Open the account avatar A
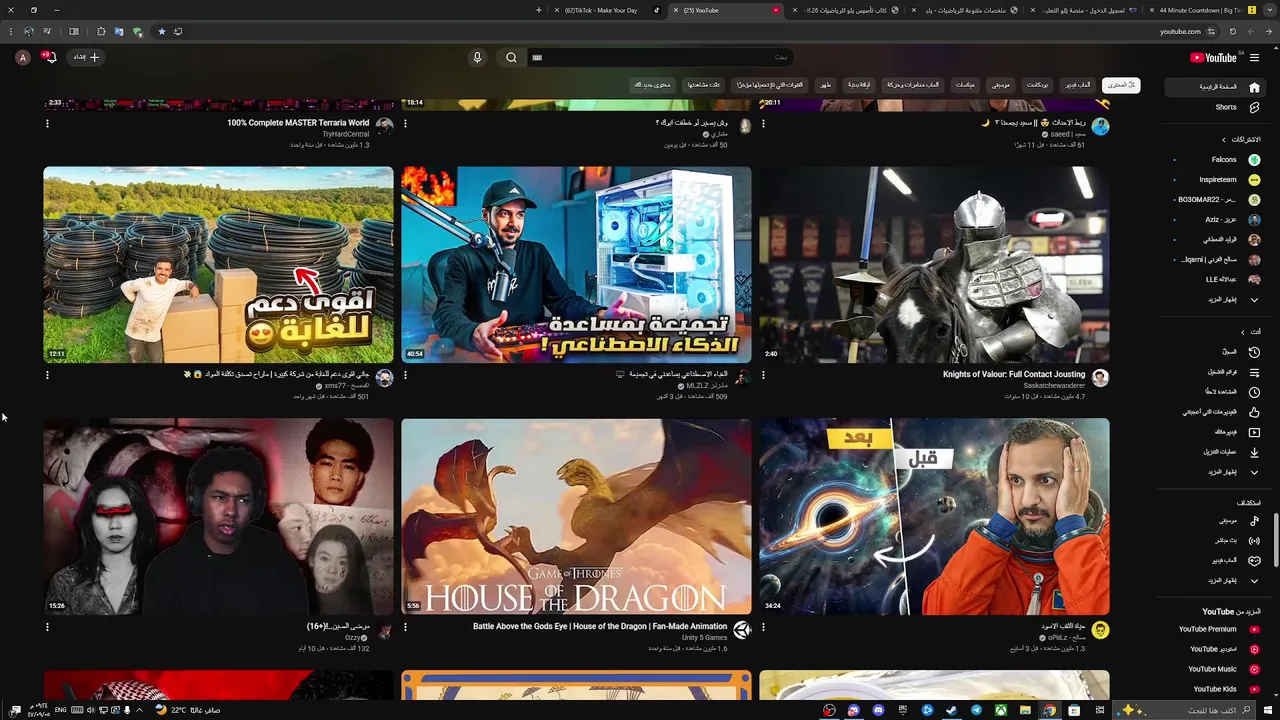 pos(22,58)
